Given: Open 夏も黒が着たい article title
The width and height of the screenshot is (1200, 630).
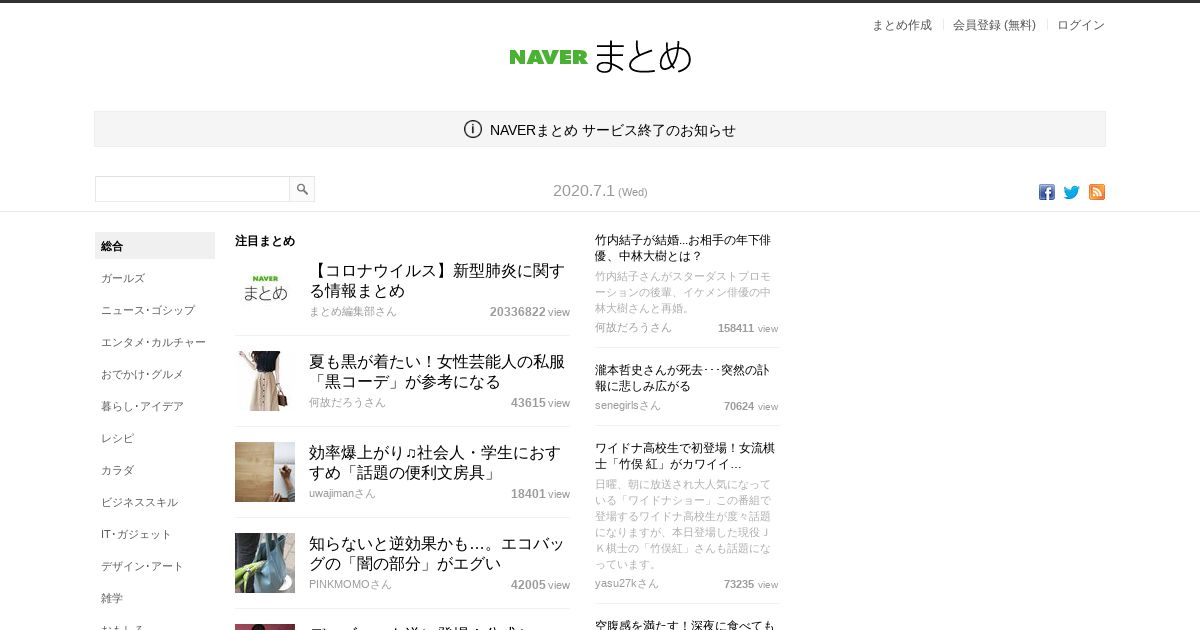Looking at the screenshot, I should (x=437, y=372).
